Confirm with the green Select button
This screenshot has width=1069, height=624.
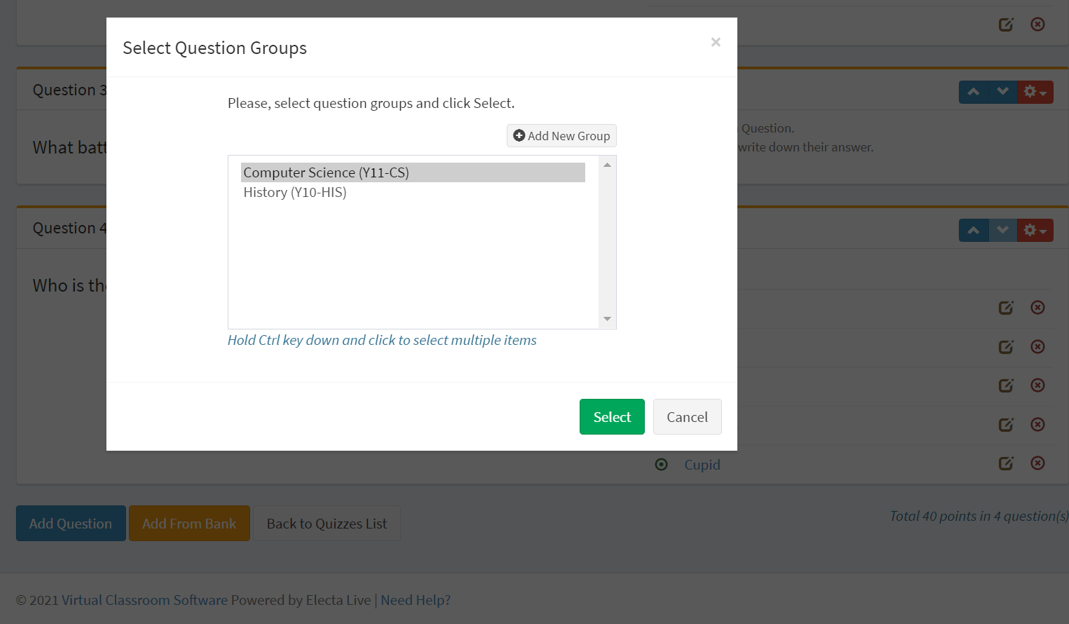(x=612, y=417)
